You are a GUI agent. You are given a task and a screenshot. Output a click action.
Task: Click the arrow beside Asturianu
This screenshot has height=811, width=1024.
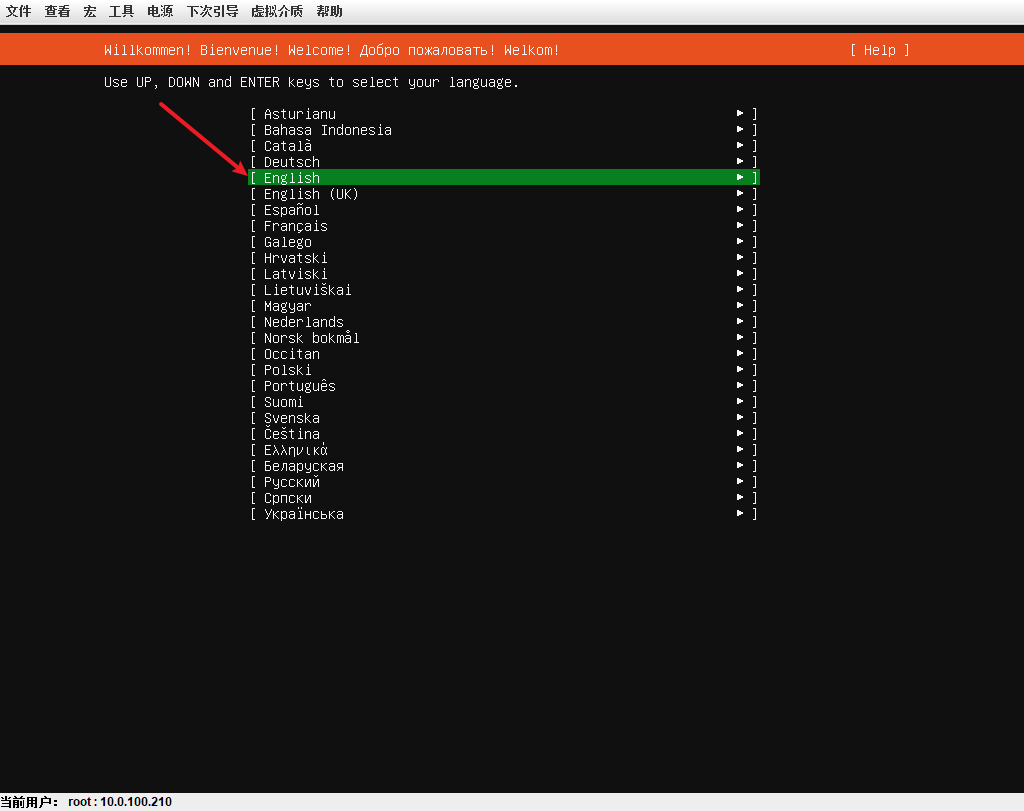[x=740, y=114]
